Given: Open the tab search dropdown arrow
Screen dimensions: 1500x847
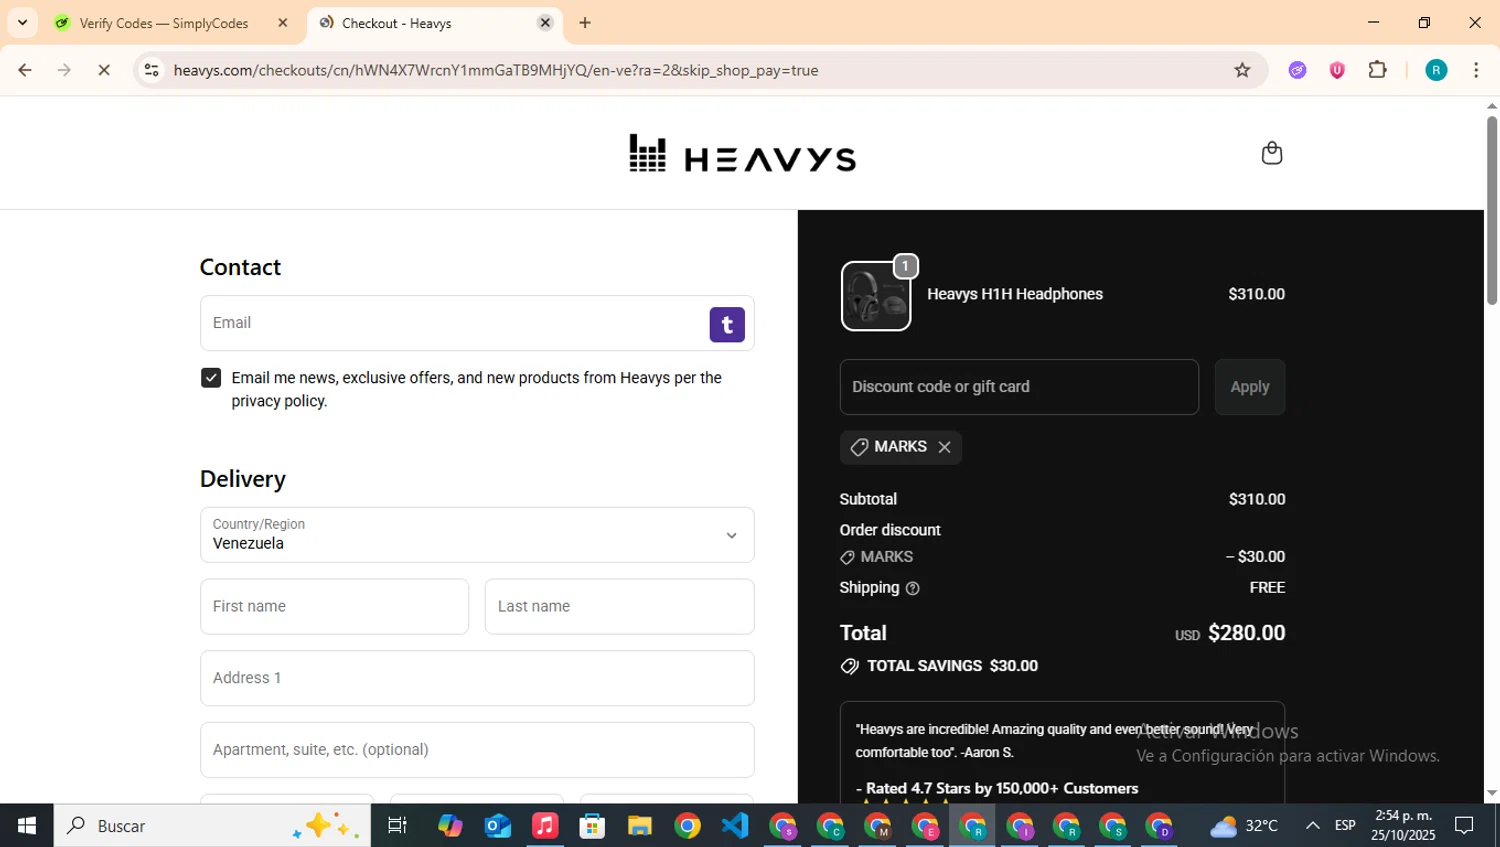Looking at the screenshot, I should pyautogui.click(x=22, y=23).
